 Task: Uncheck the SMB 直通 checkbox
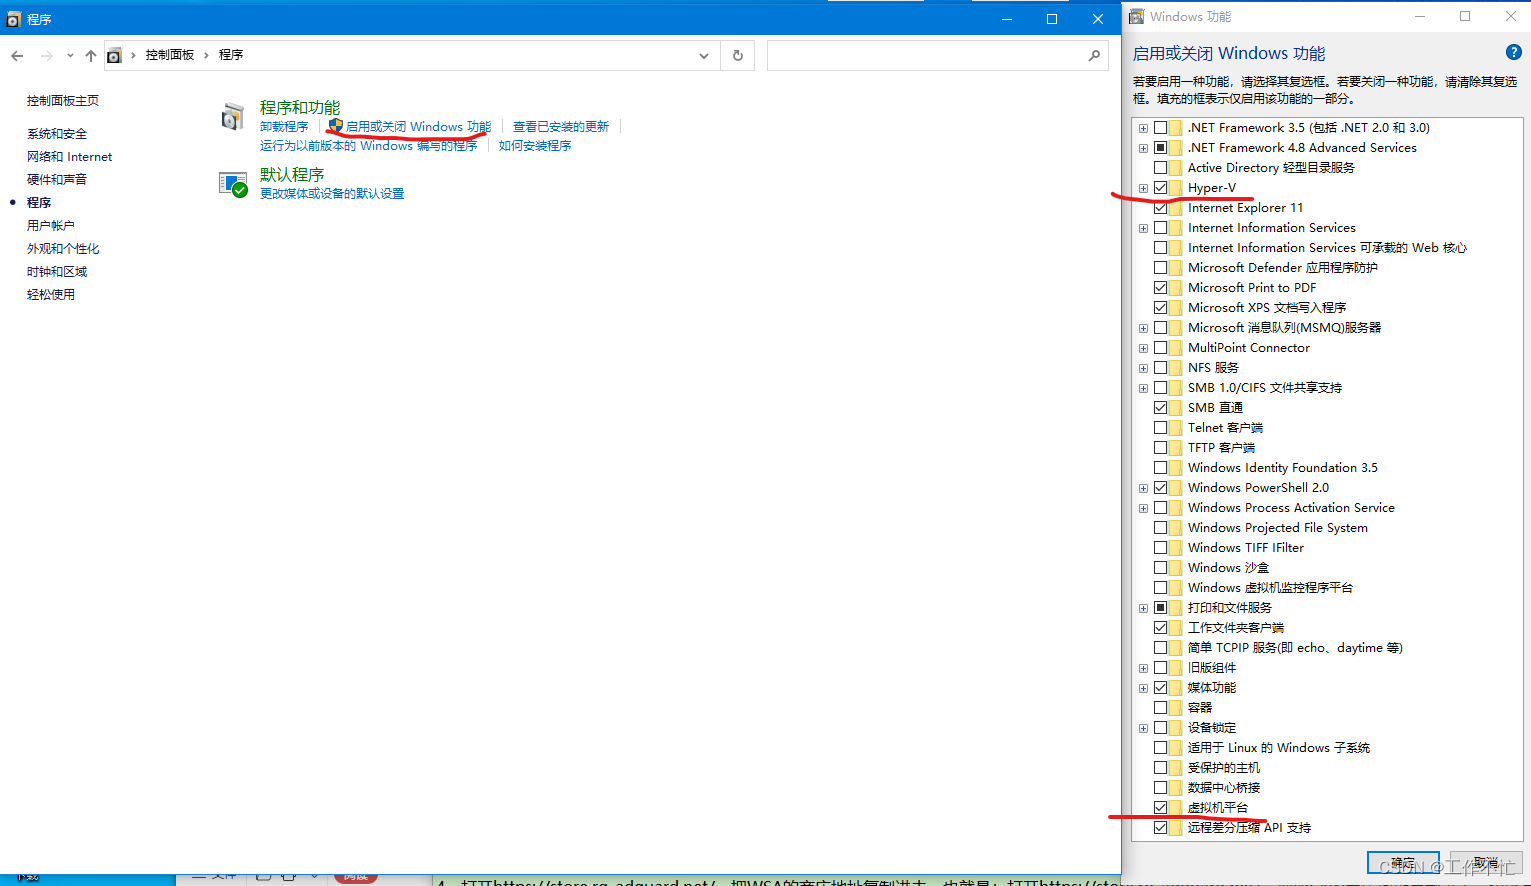coord(1161,408)
